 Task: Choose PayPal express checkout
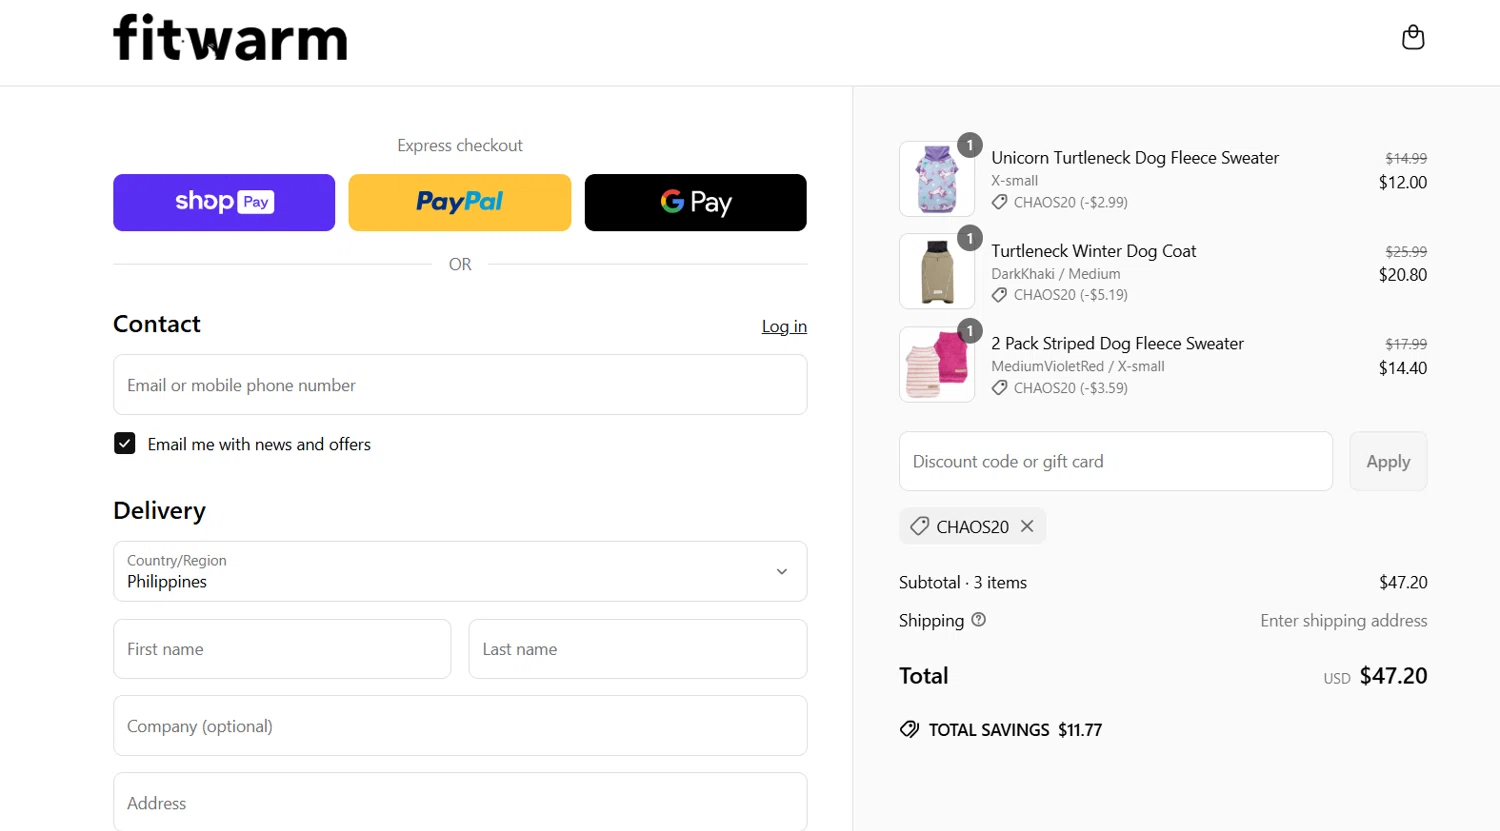460,202
